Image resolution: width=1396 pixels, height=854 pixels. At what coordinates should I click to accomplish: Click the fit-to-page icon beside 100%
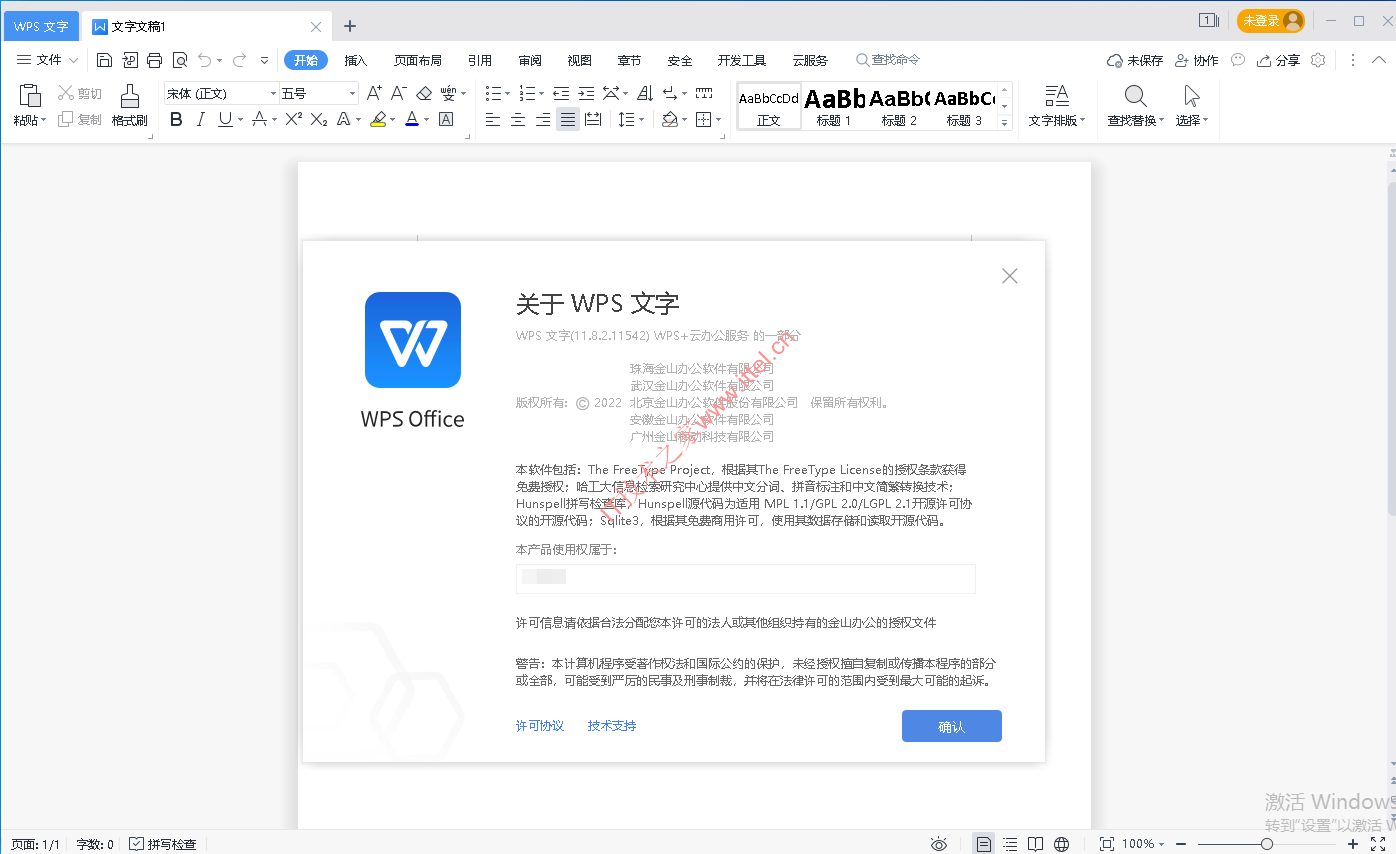pyautogui.click(x=1107, y=844)
